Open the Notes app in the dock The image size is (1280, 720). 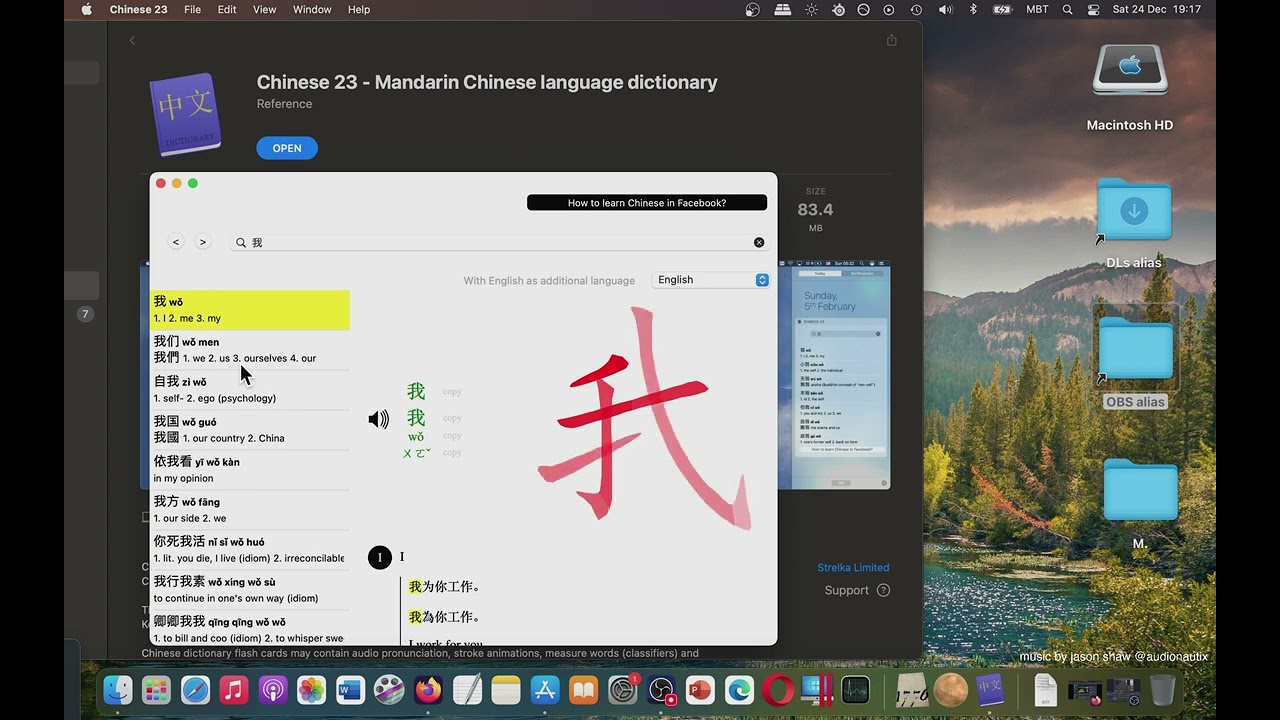click(506, 690)
